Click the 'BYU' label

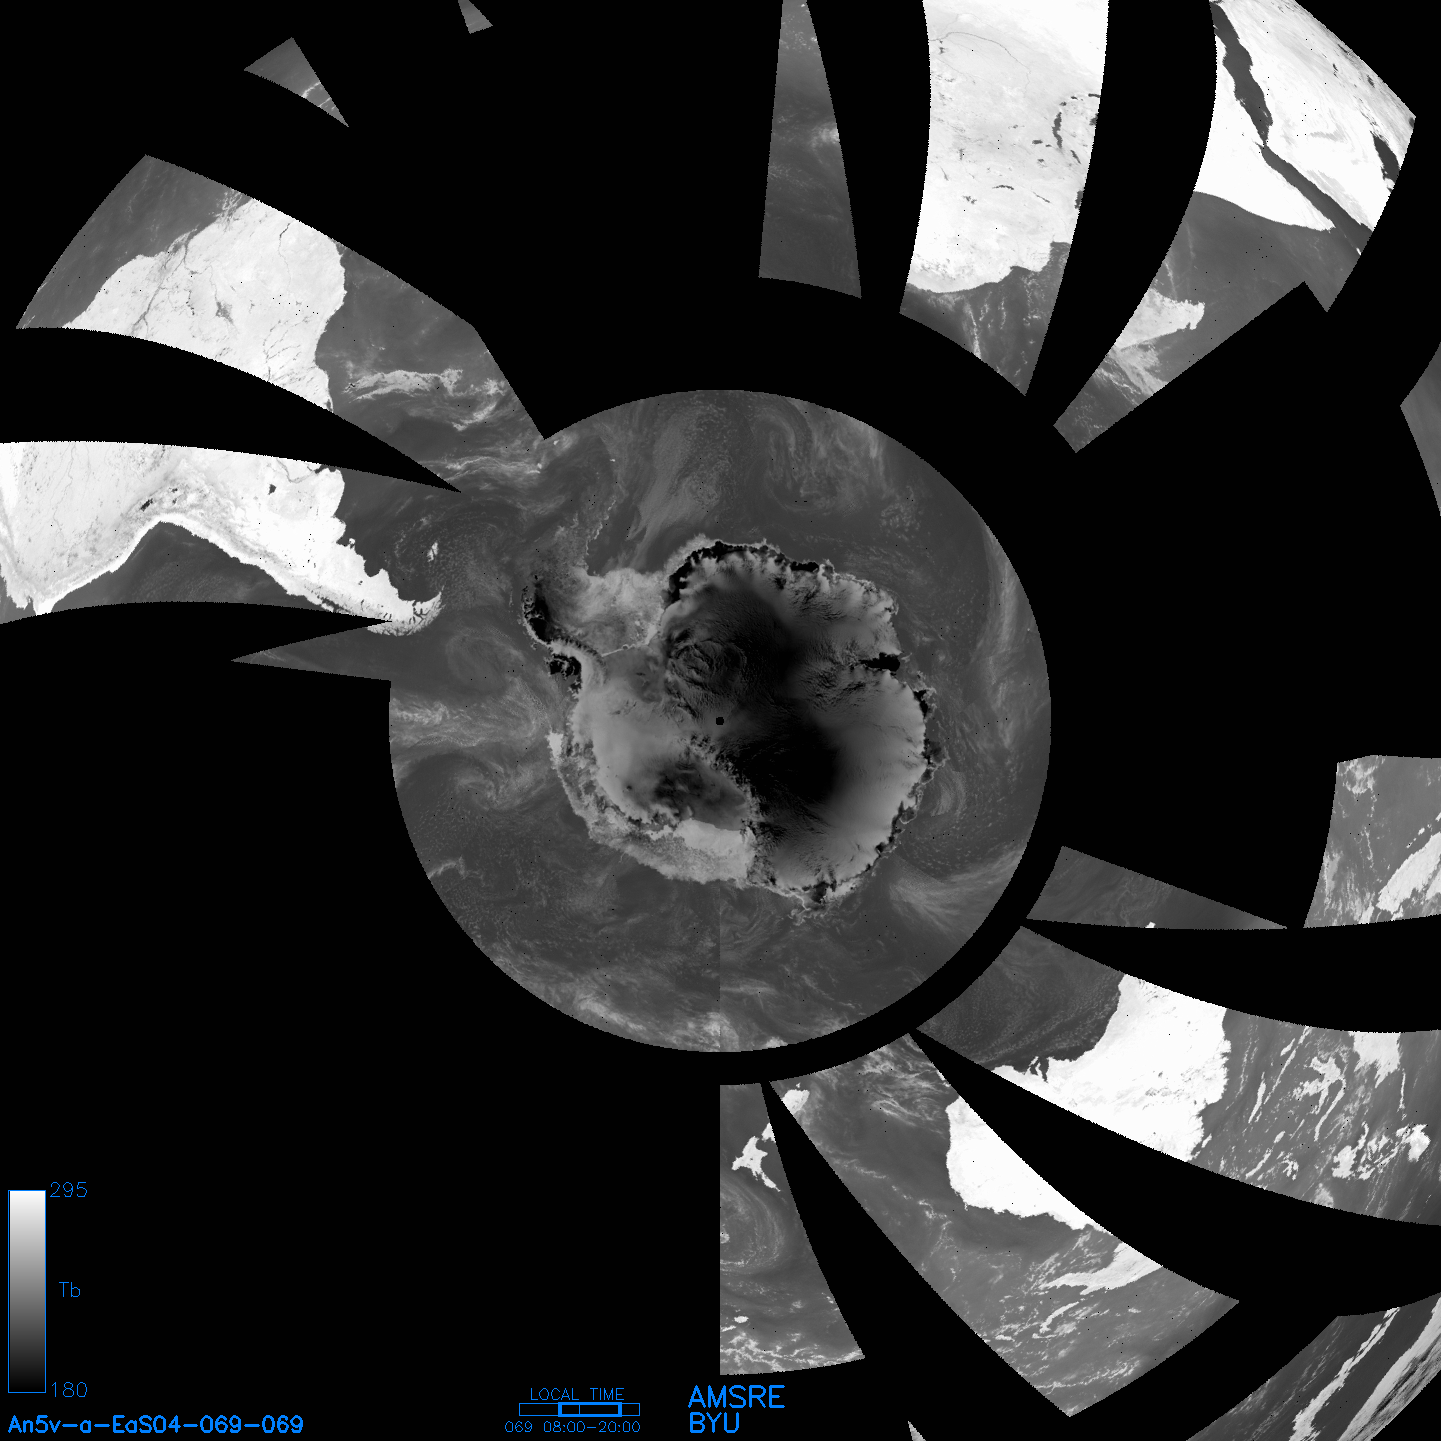point(714,1423)
